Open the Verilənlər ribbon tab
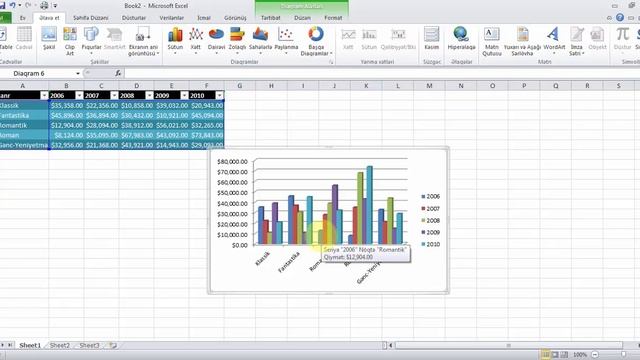The width and height of the screenshot is (640, 360). (x=171, y=18)
